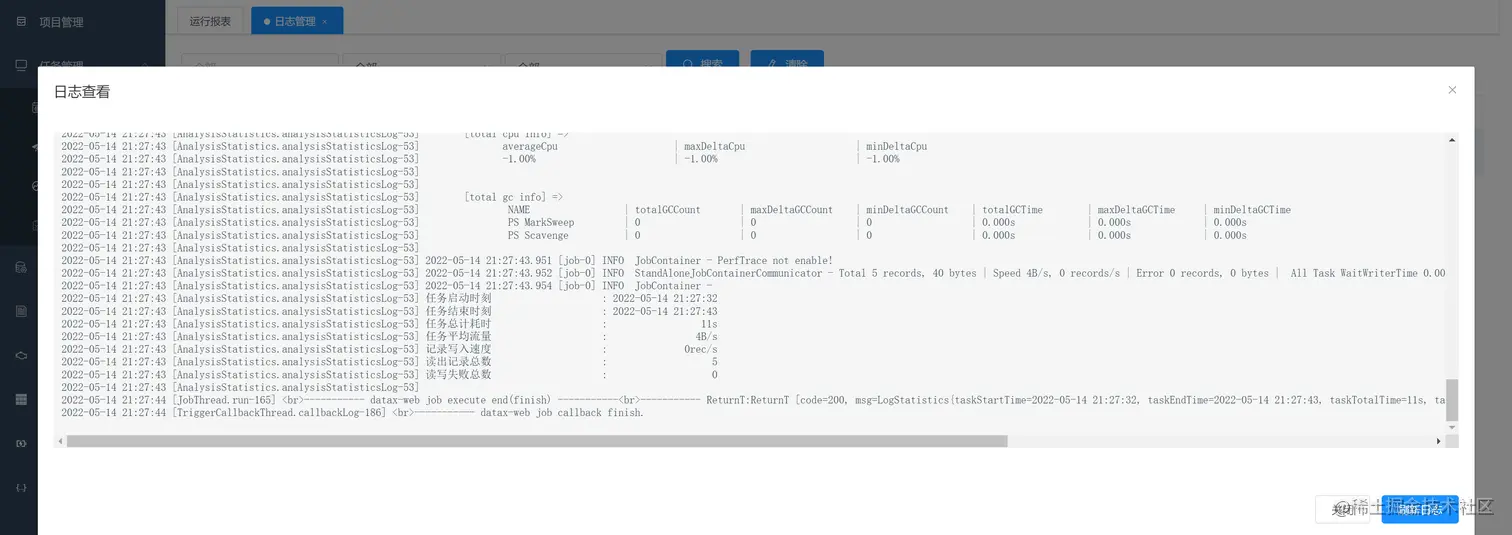1512x535 pixels.
Task: Switch to the 运行报表 tab
Action: 210,21
